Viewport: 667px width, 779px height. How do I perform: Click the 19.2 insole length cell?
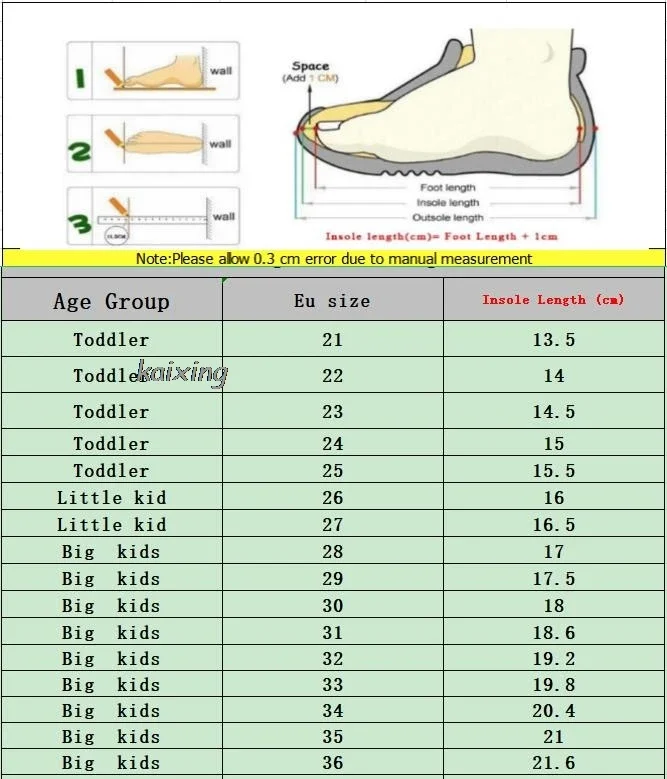pyautogui.click(x=554, y=658)
